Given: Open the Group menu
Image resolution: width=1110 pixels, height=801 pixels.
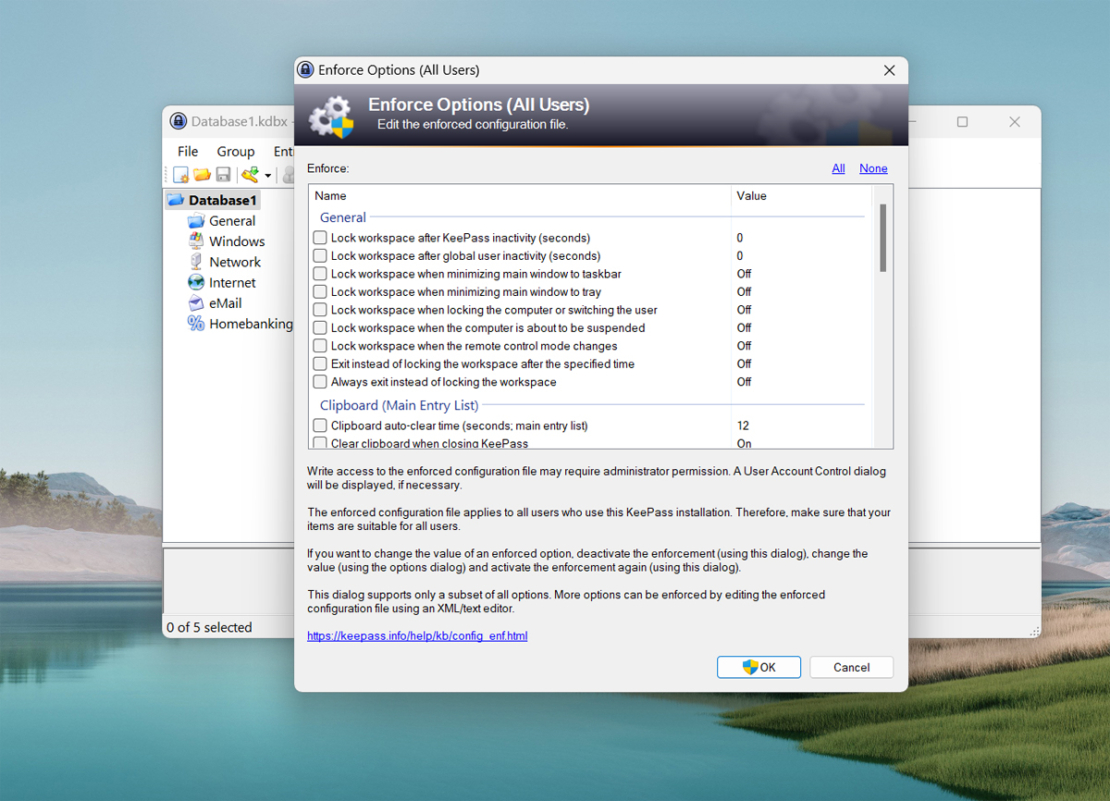Looking at the screenshot, I should (x=236, y=151).
